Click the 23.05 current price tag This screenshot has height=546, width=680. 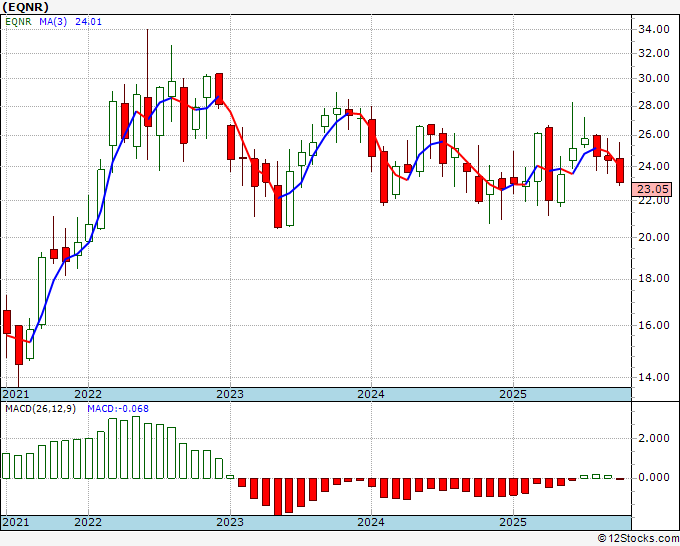(x=653, y=189)
